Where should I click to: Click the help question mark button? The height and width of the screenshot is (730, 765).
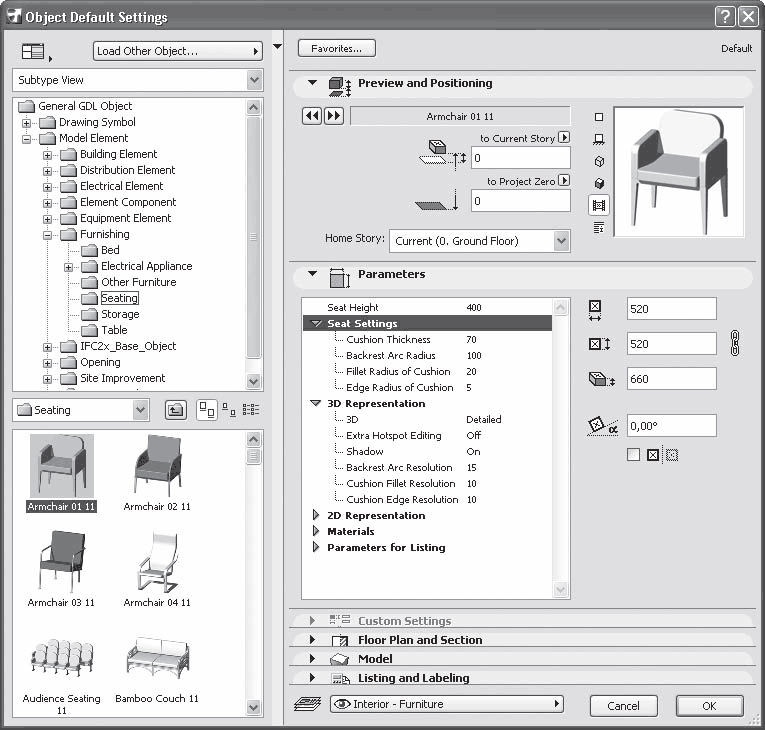point(725,17)
